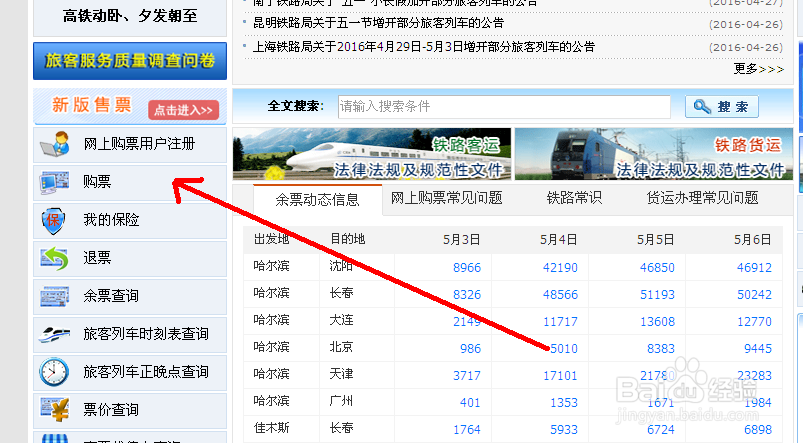Screen dimensions: 803x443
Task: Select the 铁路常识 tab
Action: tap(574, 198)
